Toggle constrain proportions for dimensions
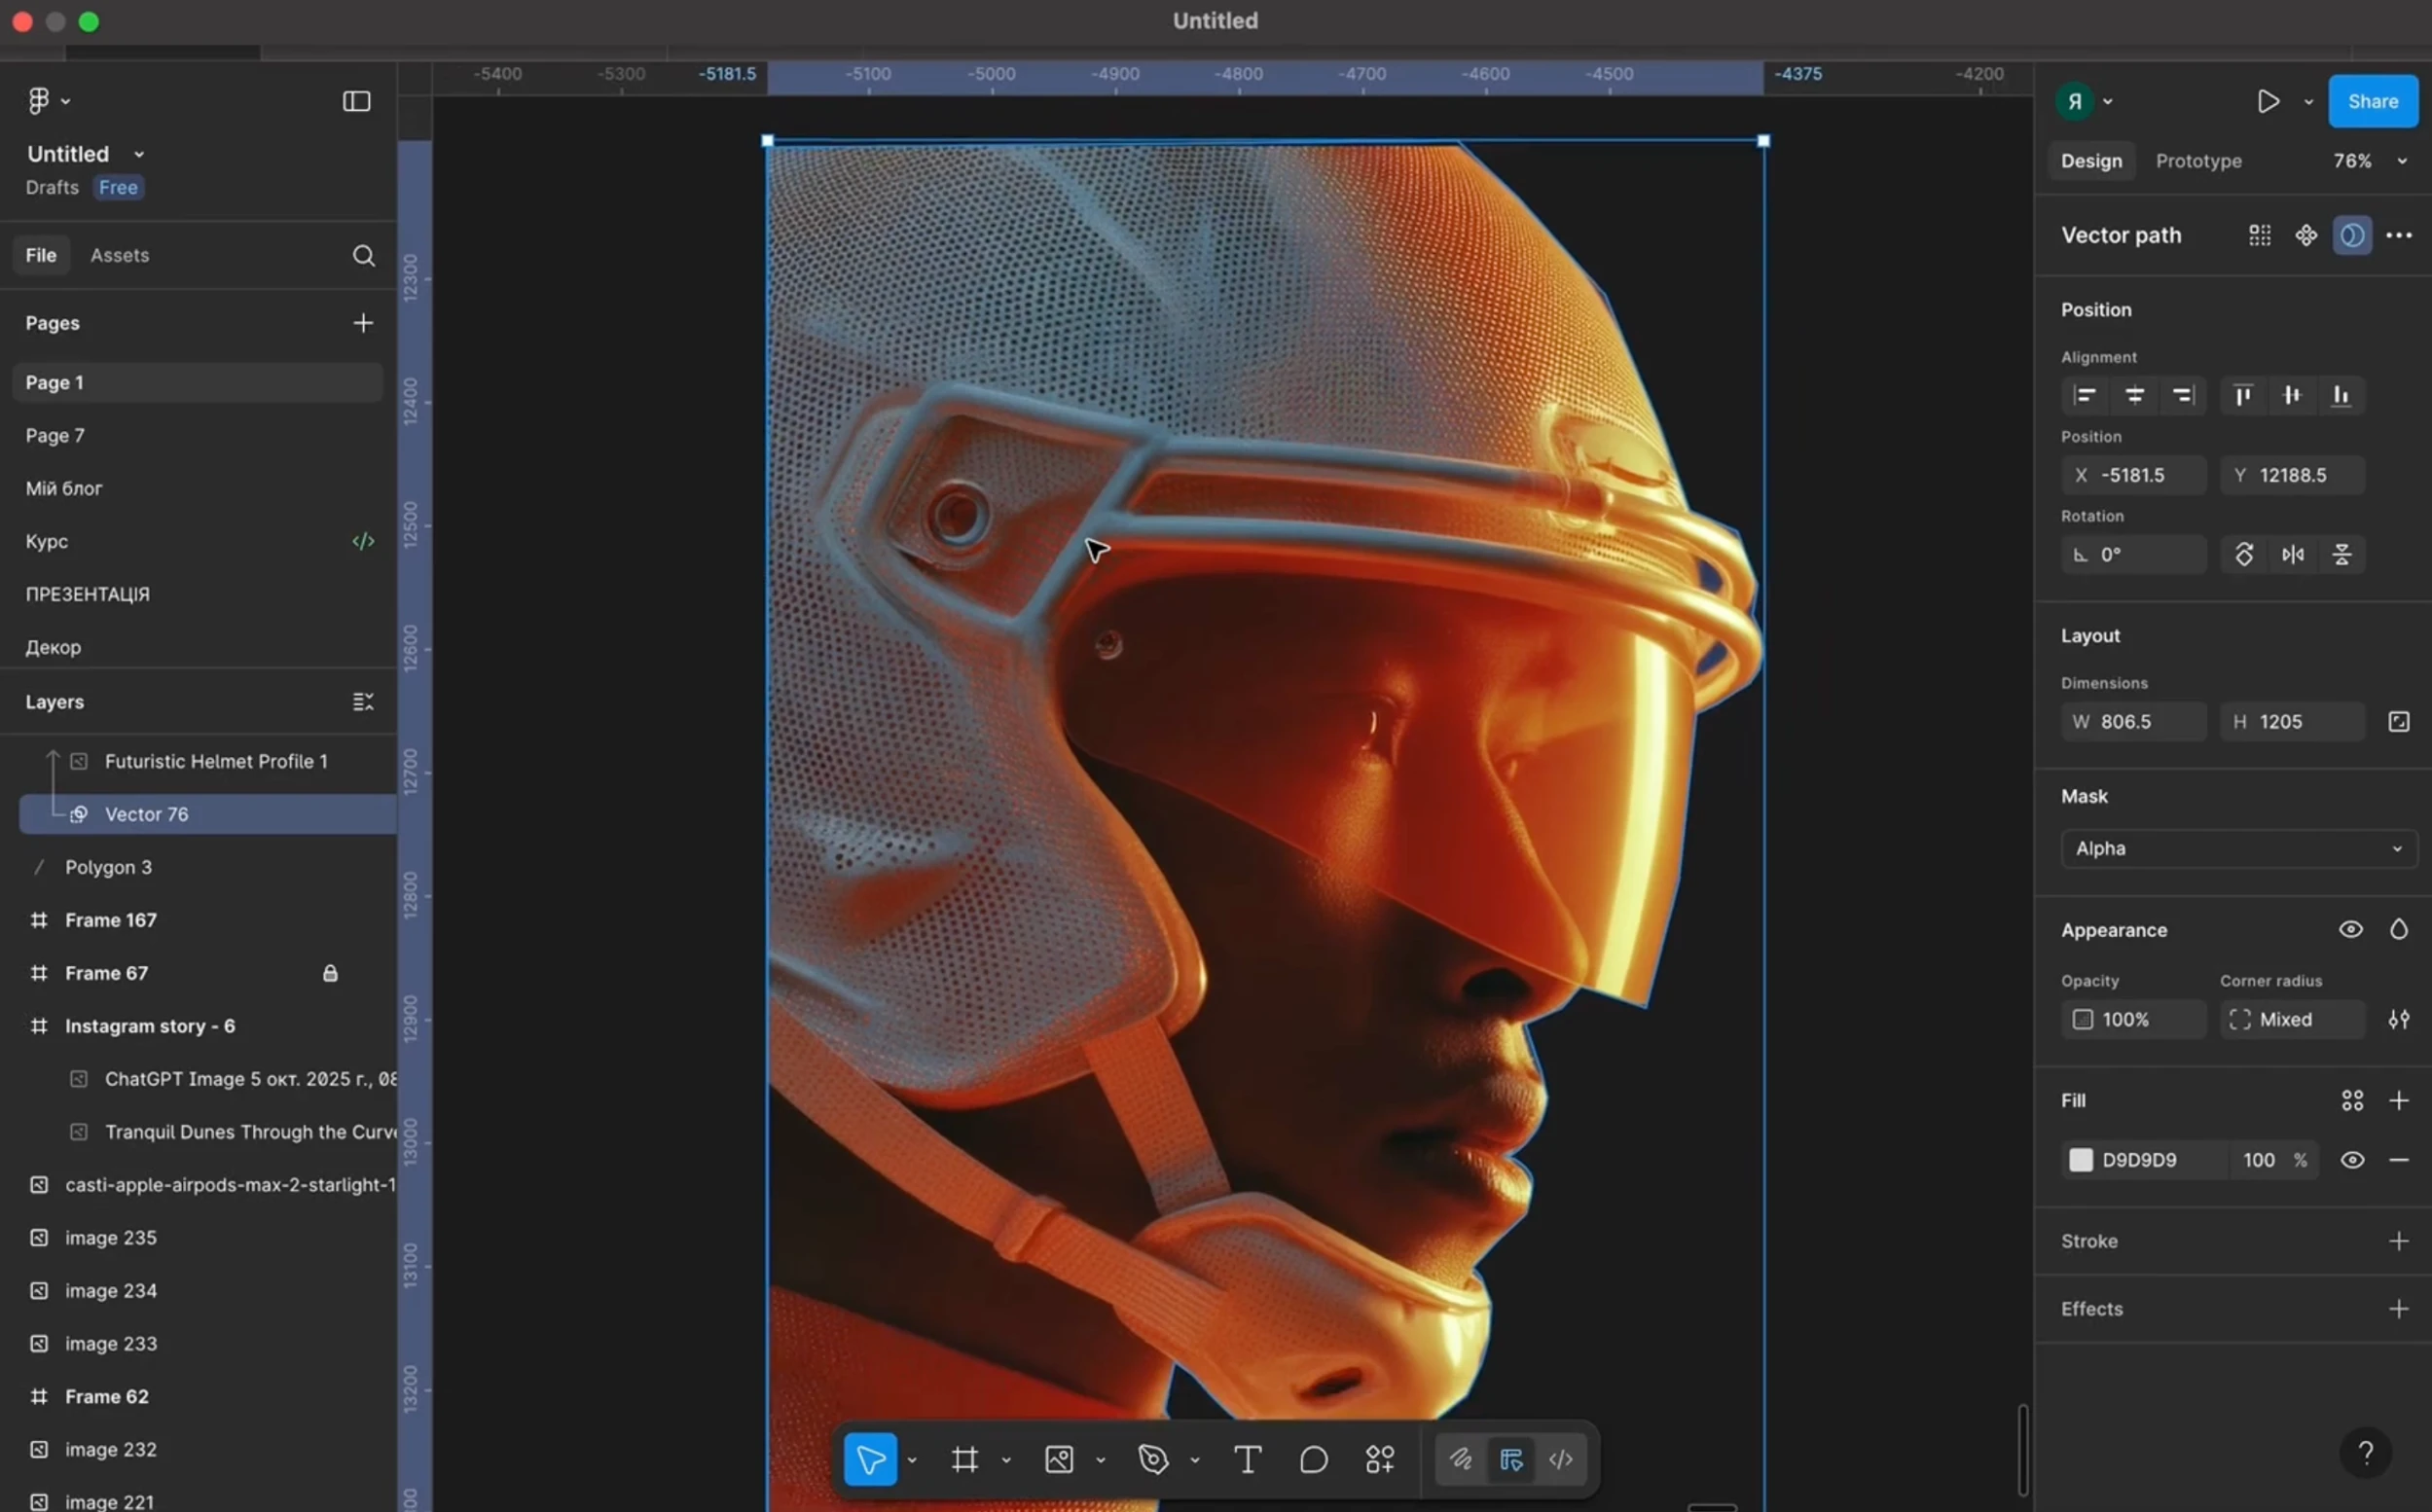Screen dimensions: 2432x1512 coord(2398,722)
